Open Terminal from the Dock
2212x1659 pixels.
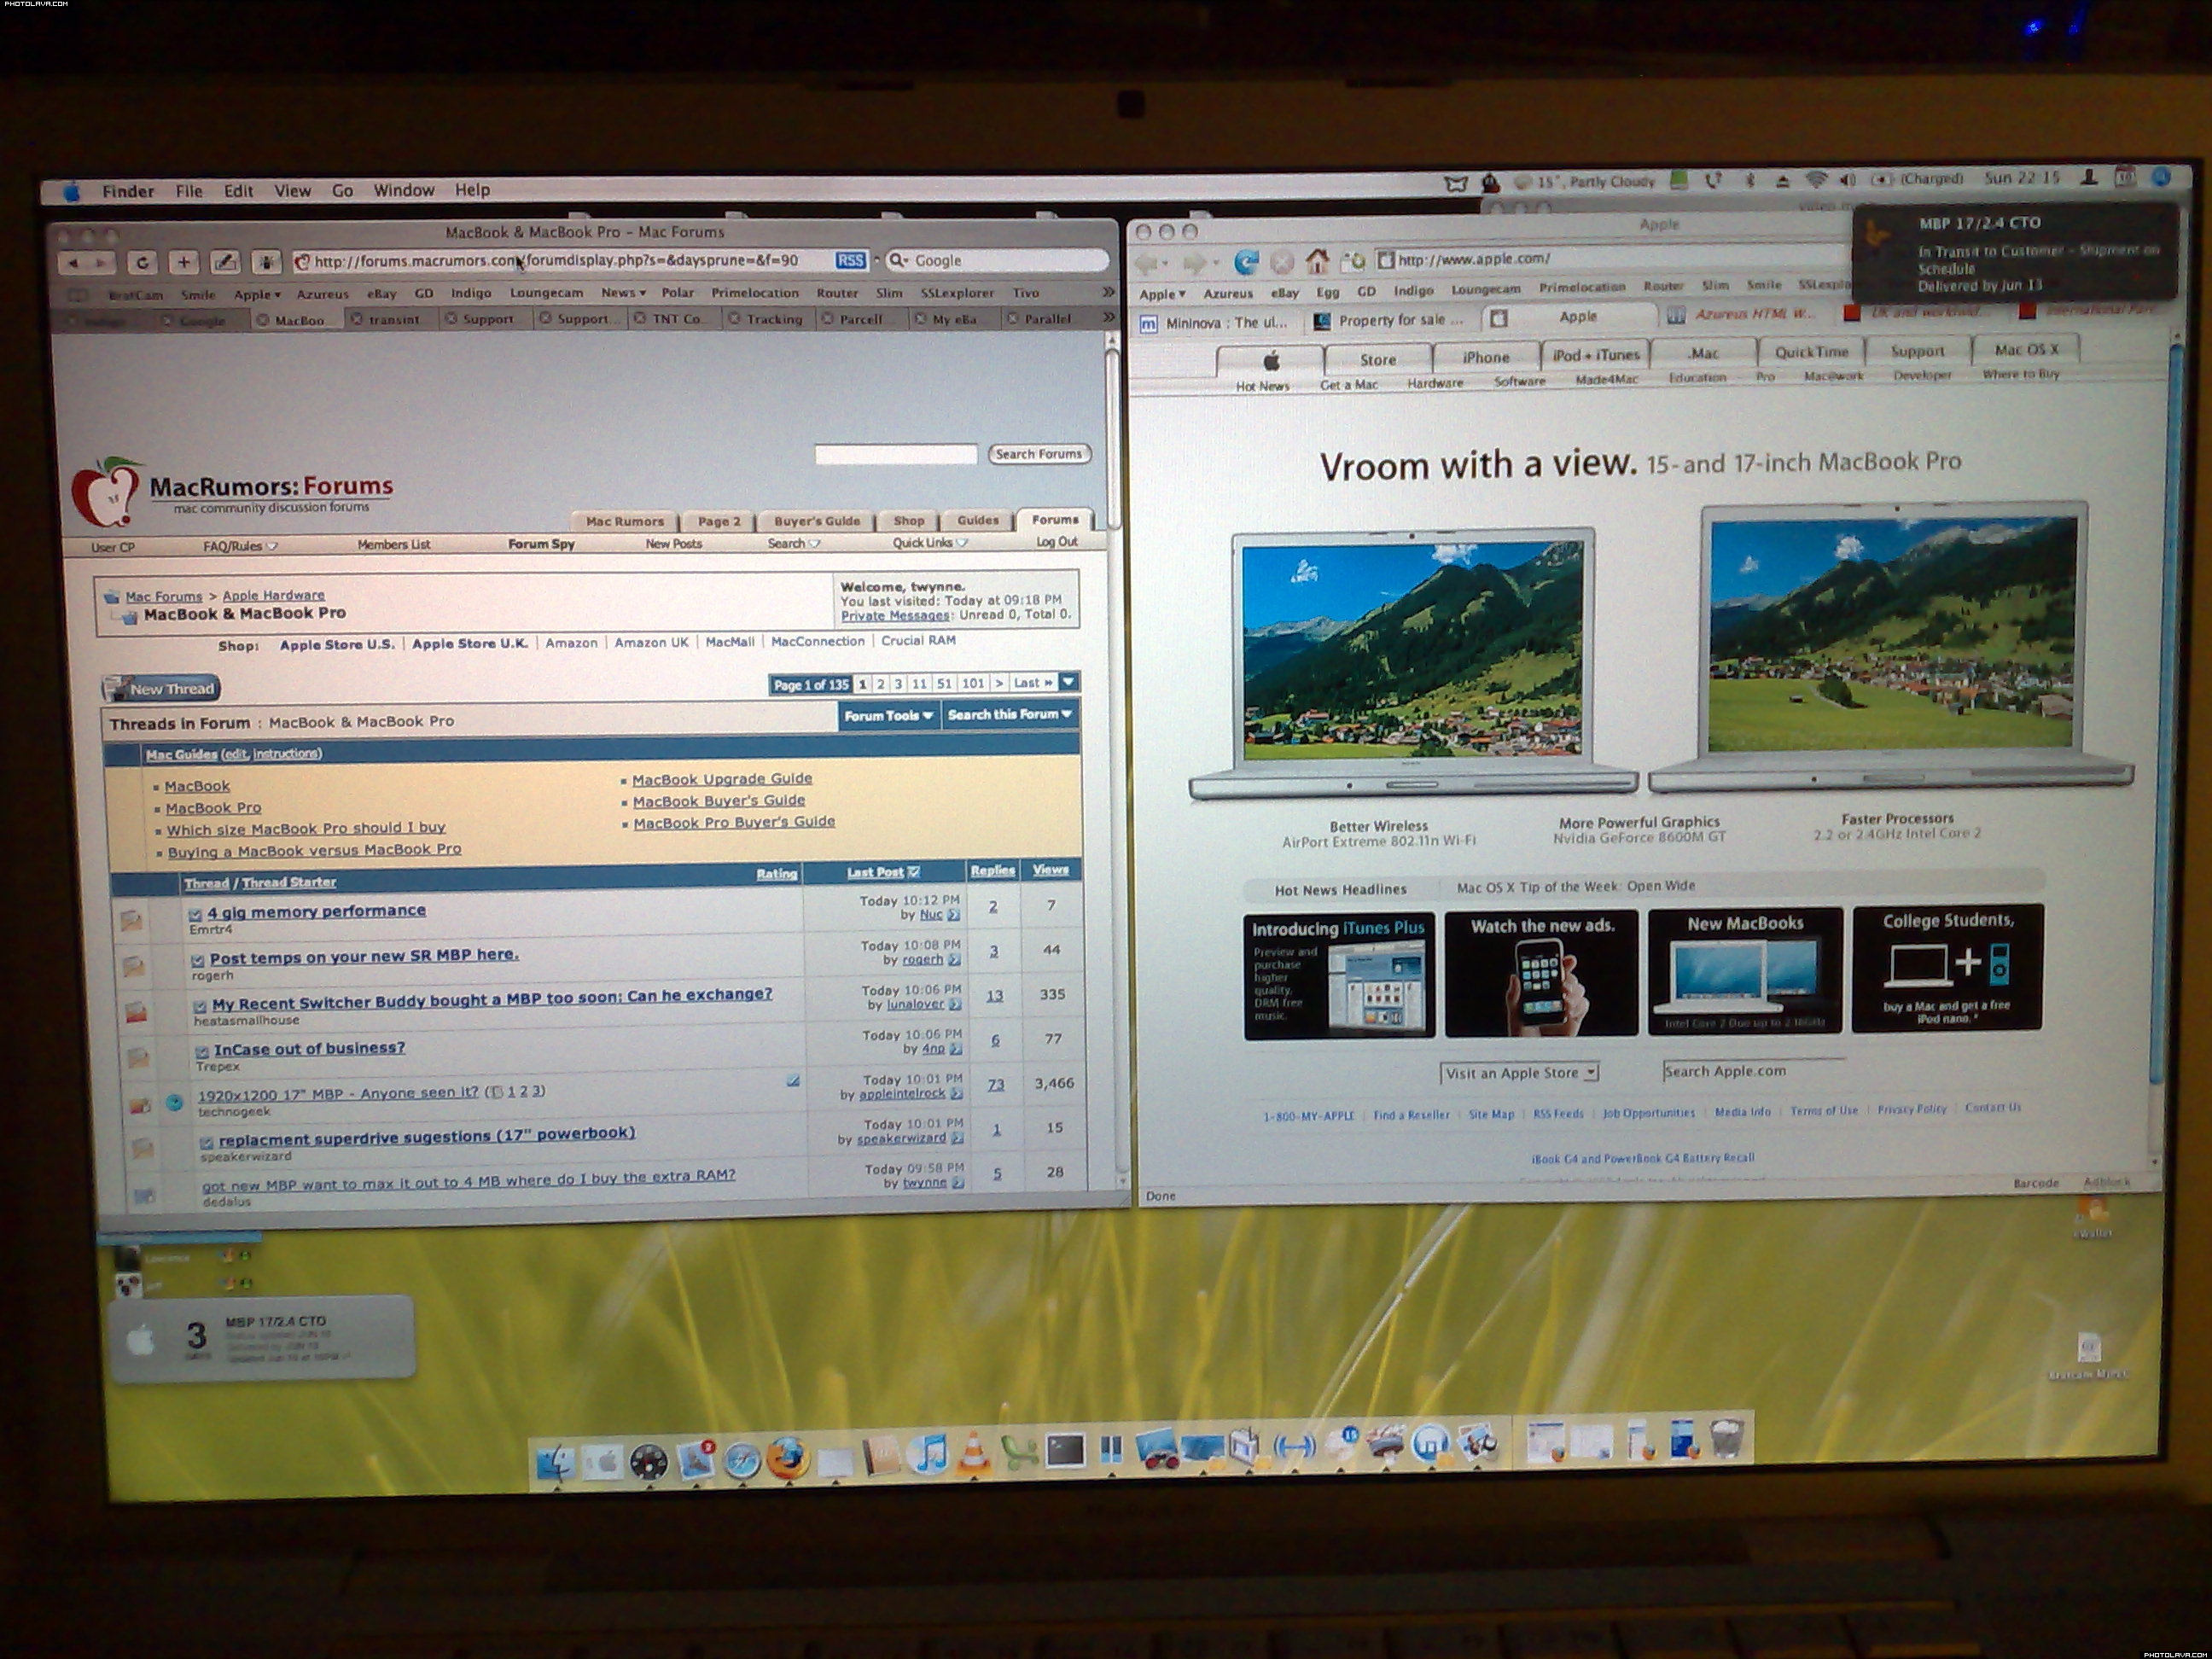pos(1065,1450)
